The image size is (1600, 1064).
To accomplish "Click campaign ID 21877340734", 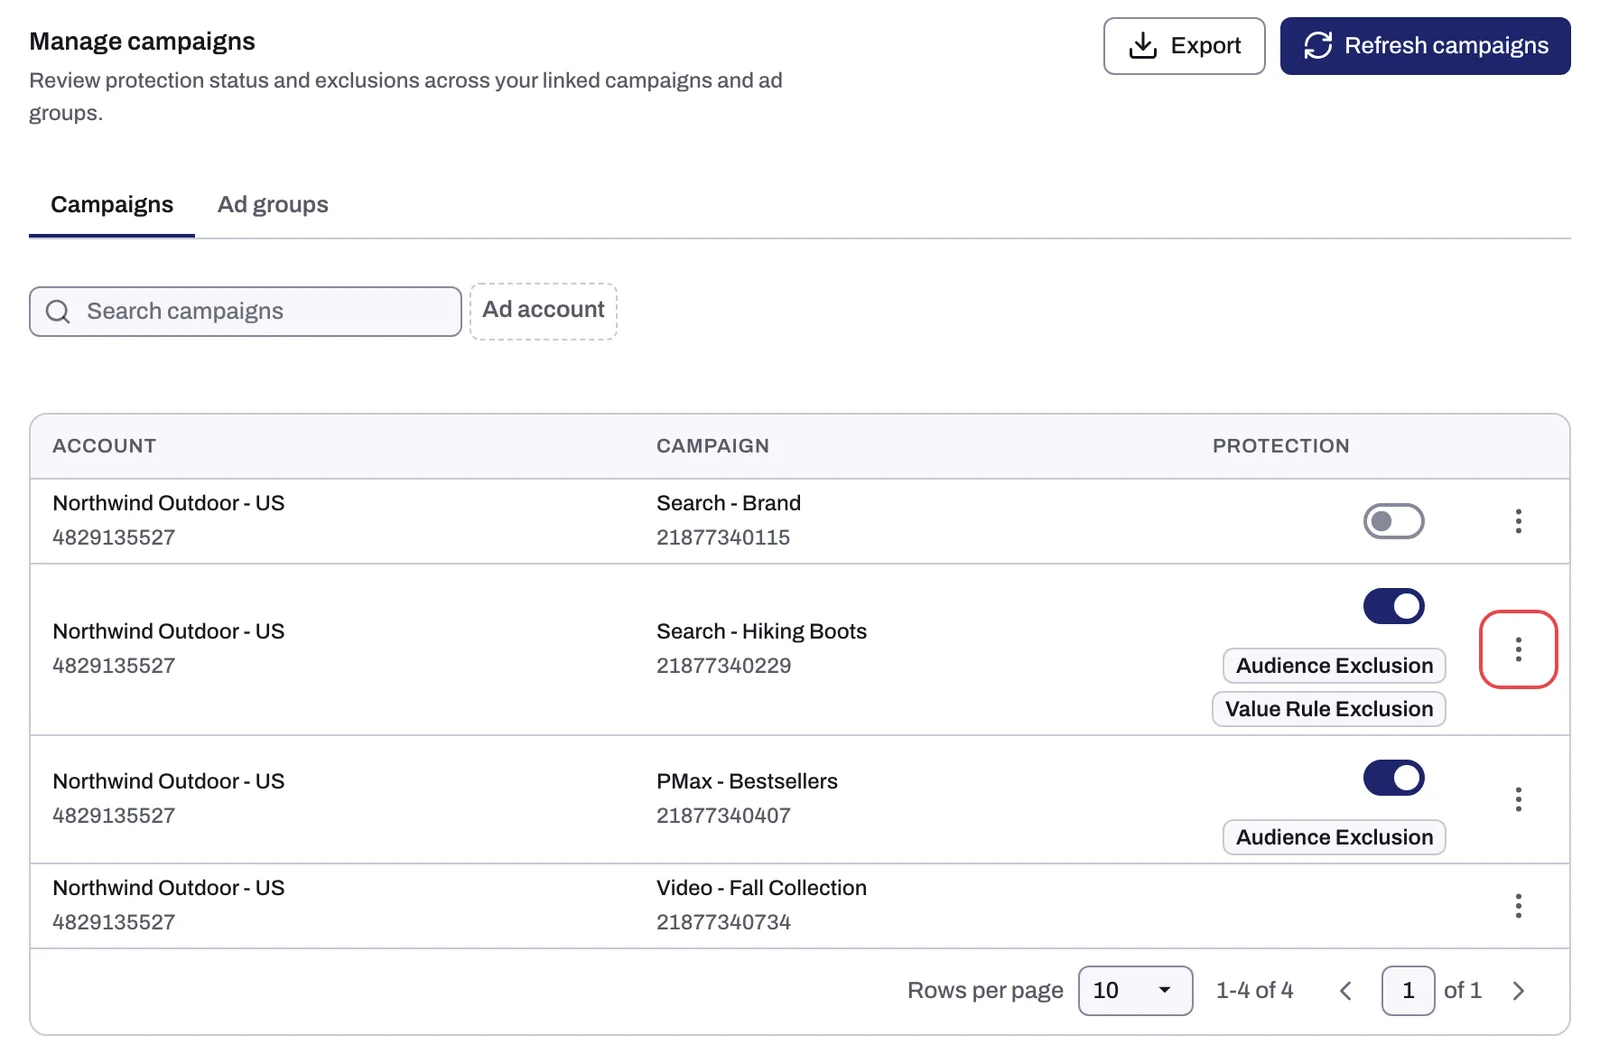I will (x=724, y=922).
